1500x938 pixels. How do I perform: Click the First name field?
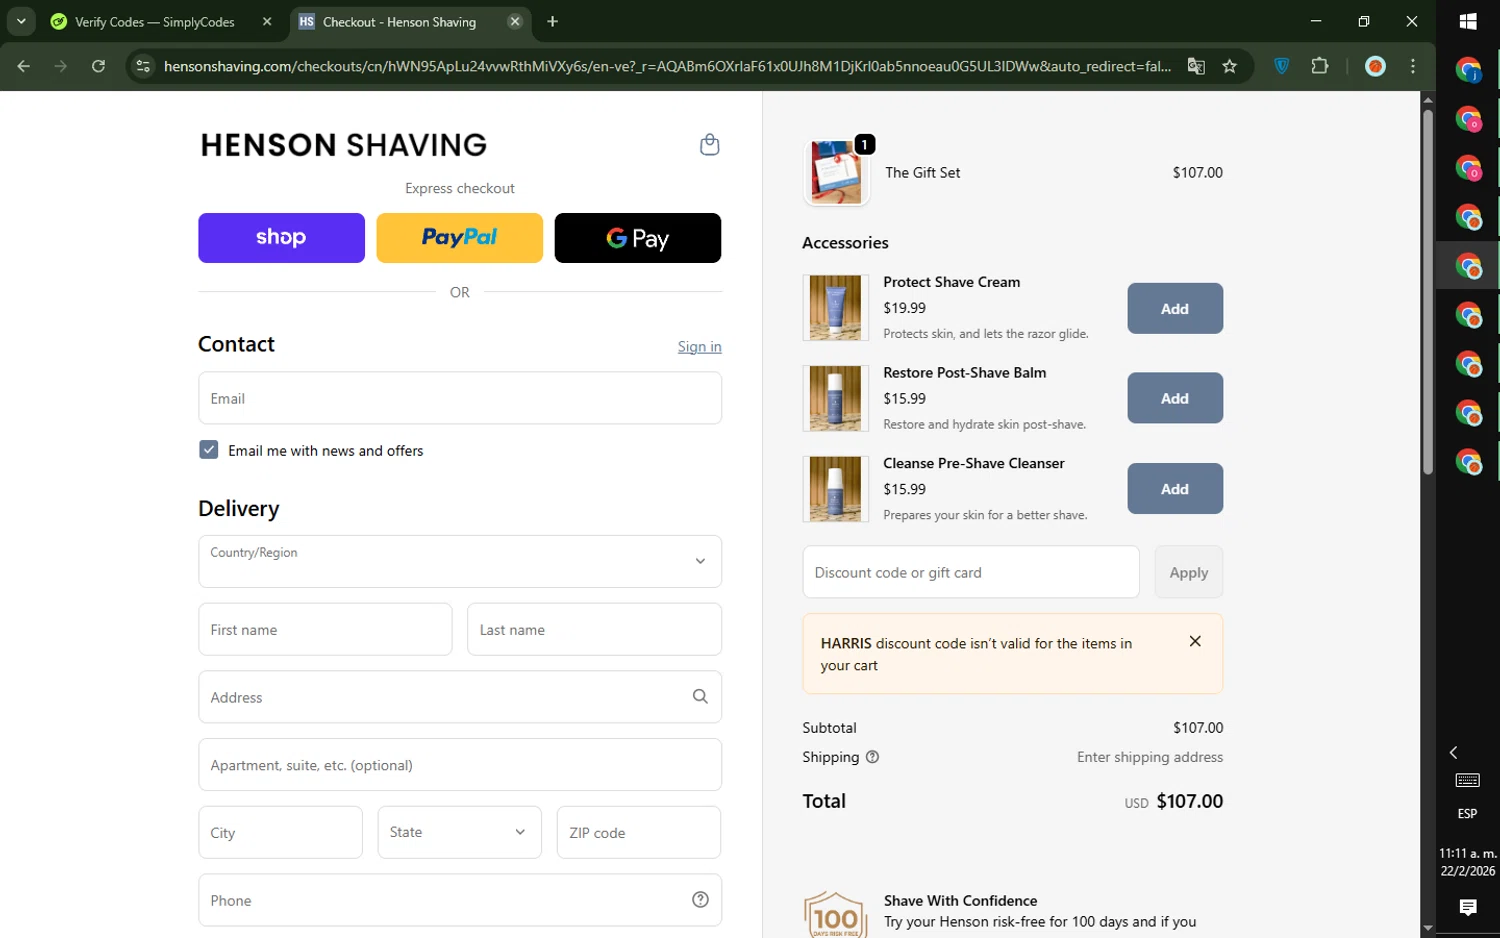325,629
